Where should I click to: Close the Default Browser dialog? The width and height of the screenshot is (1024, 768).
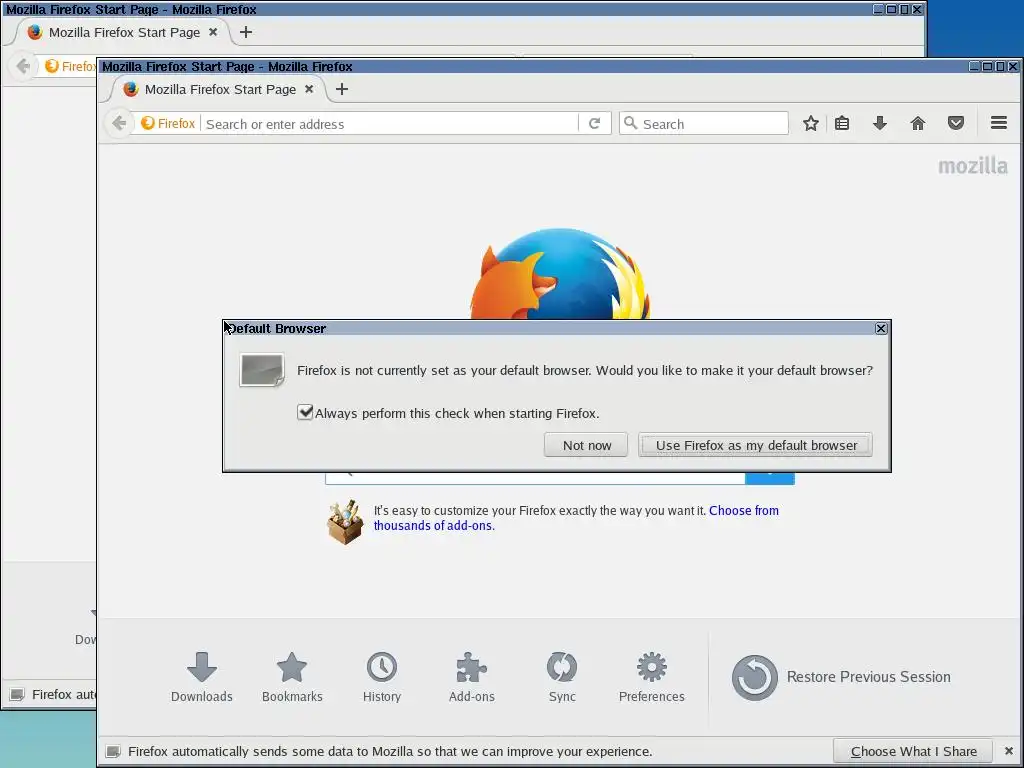pos(881,328)
